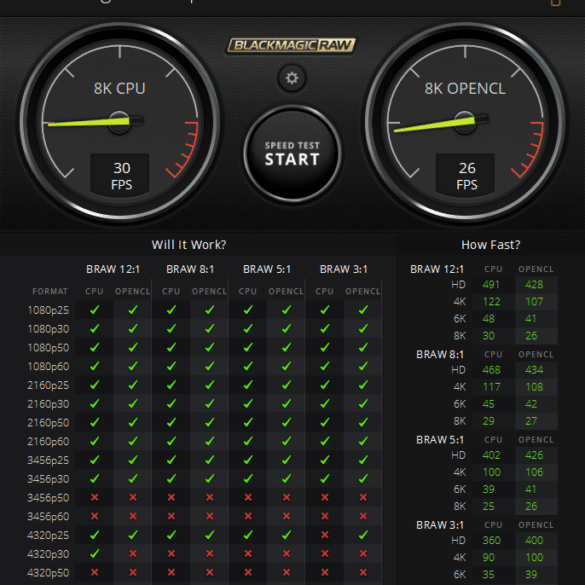Click the 90 value for BRAW 3:1 4K CPU

488,557
